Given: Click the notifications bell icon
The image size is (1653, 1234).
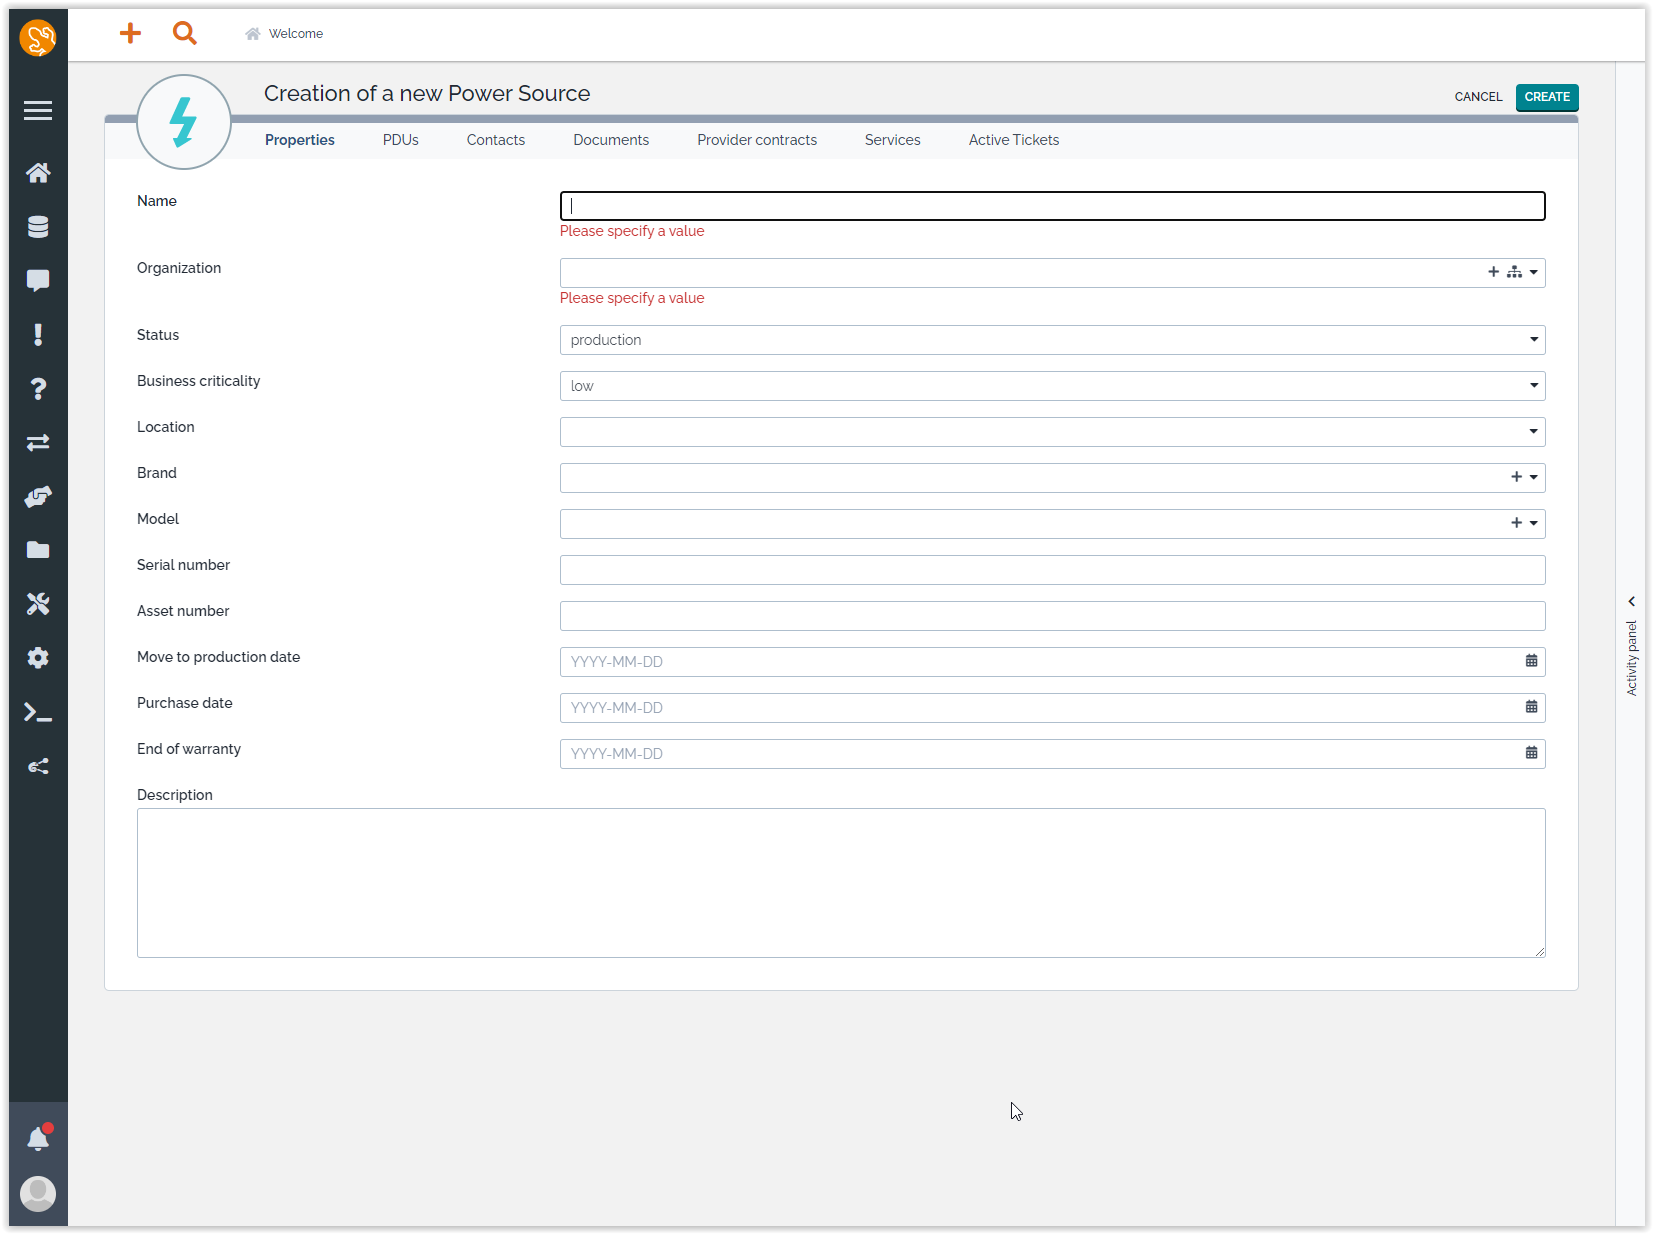Looking at the screenshot, I should click(x=38, y=1139).
